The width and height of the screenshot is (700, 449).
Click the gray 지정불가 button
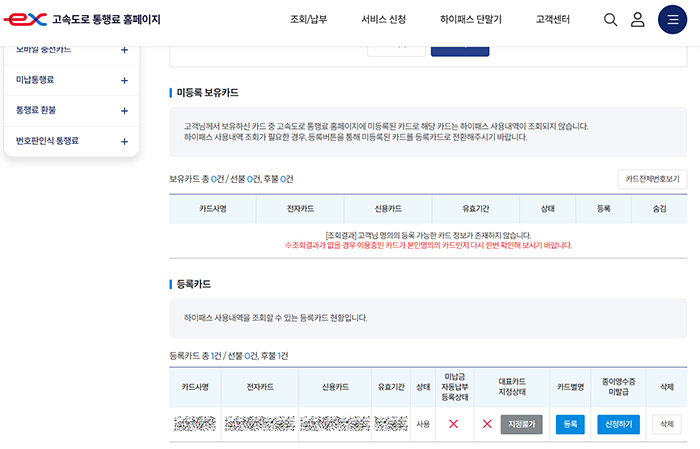pyautogui.click(x=521, y=424)
